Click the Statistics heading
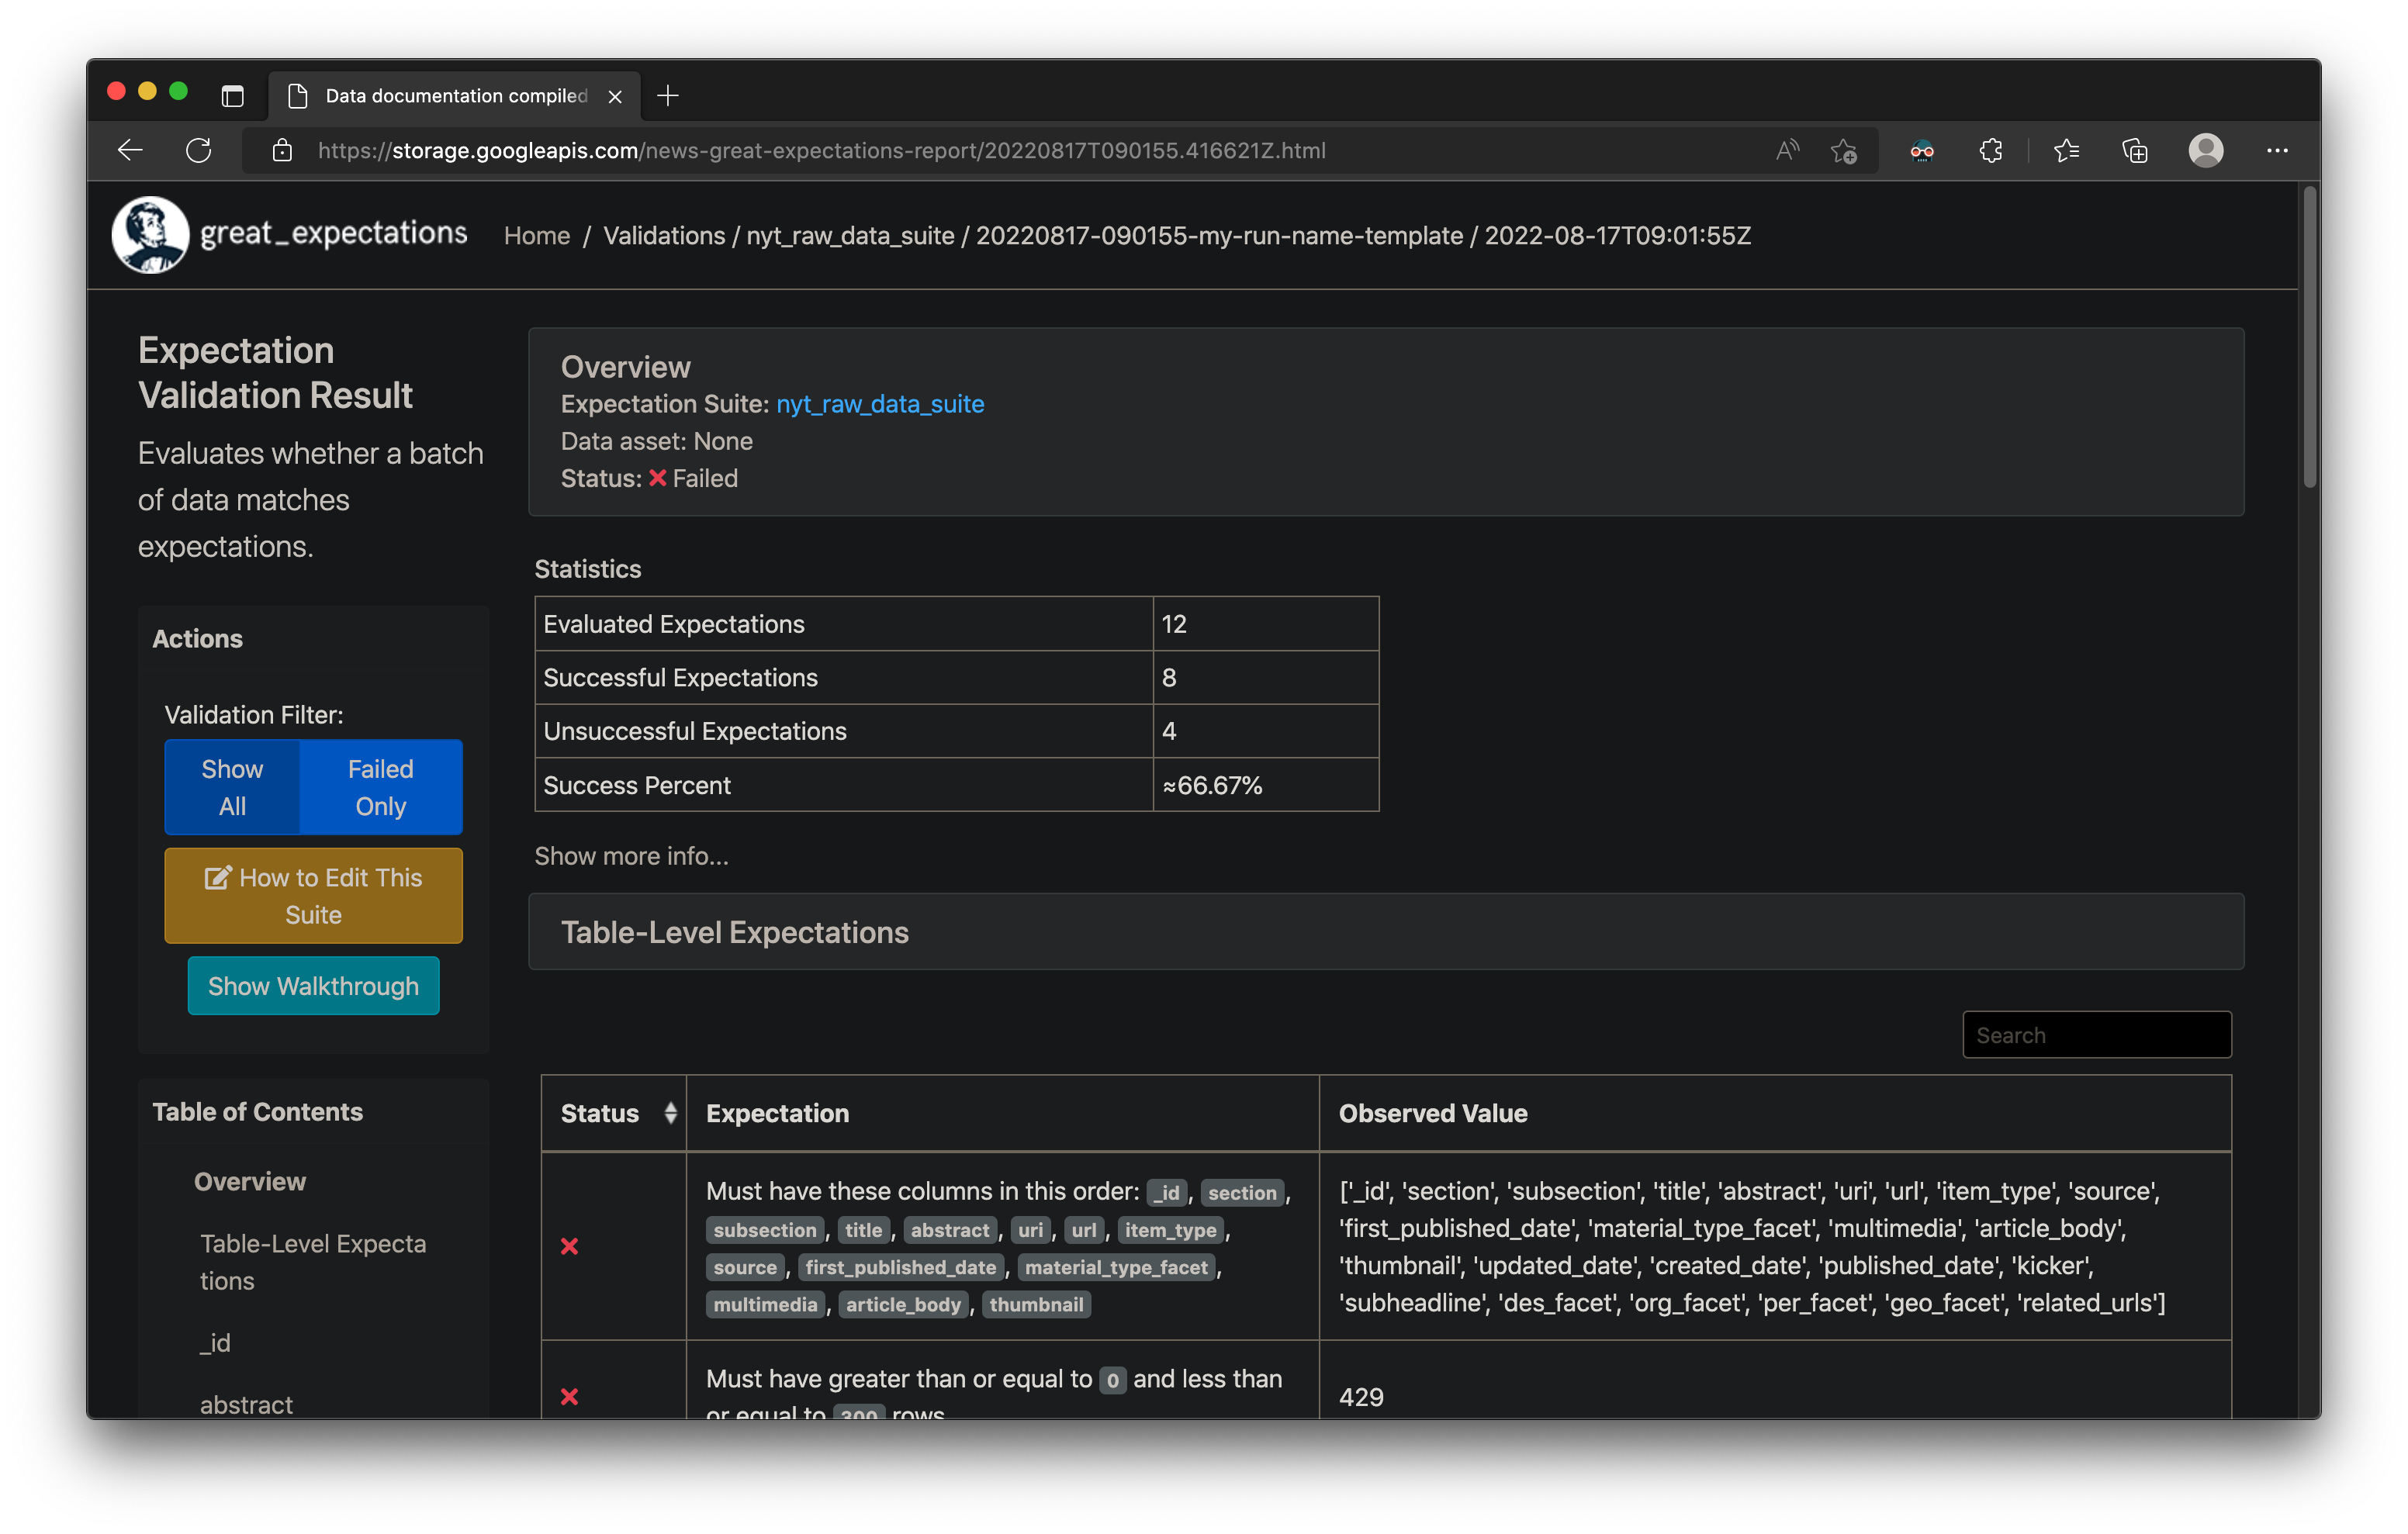The height and width of the screenshot is (1534, 2408). tap(587, 569)
